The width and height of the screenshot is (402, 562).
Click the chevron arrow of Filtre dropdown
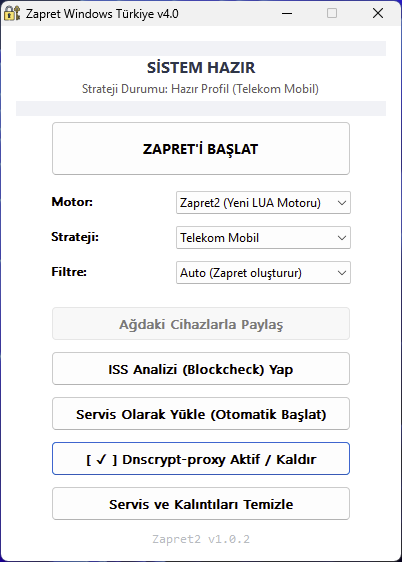pyautogui.click(x=342, y=273)
